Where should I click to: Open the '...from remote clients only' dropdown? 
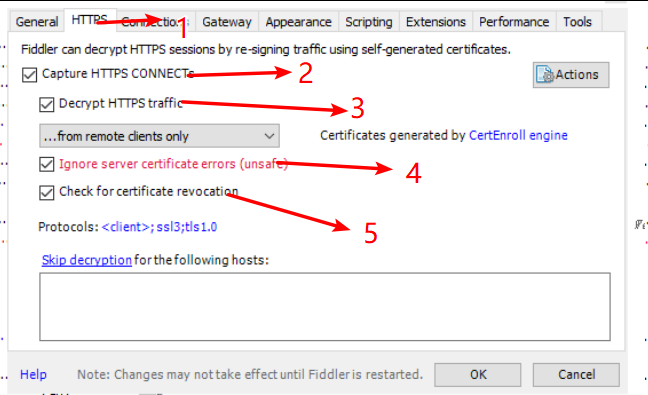160,136
